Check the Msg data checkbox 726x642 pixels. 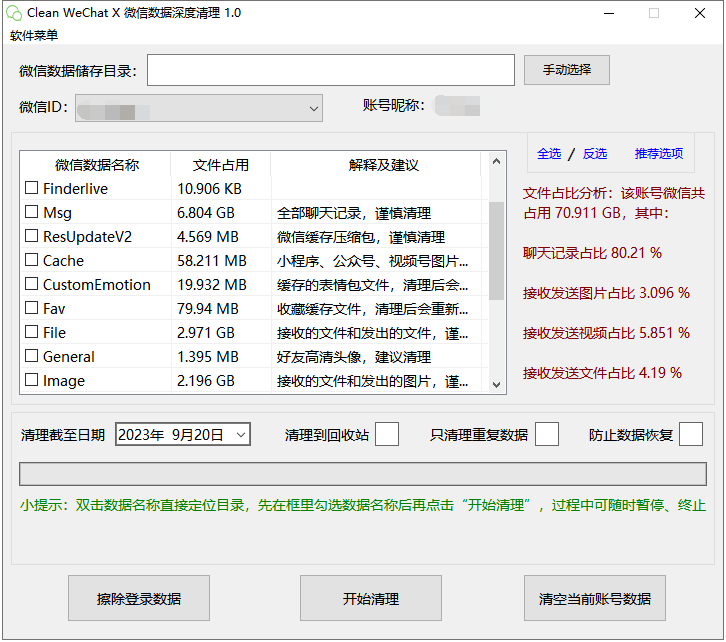tap(32, 212)
